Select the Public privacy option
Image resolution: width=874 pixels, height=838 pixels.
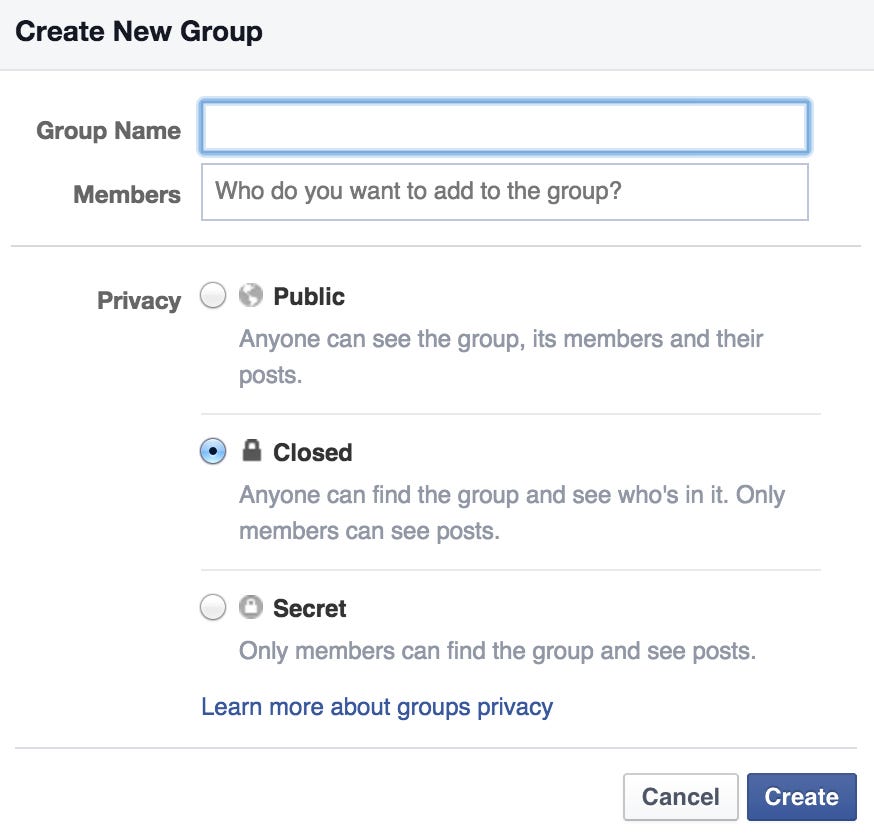pos(214,296)
